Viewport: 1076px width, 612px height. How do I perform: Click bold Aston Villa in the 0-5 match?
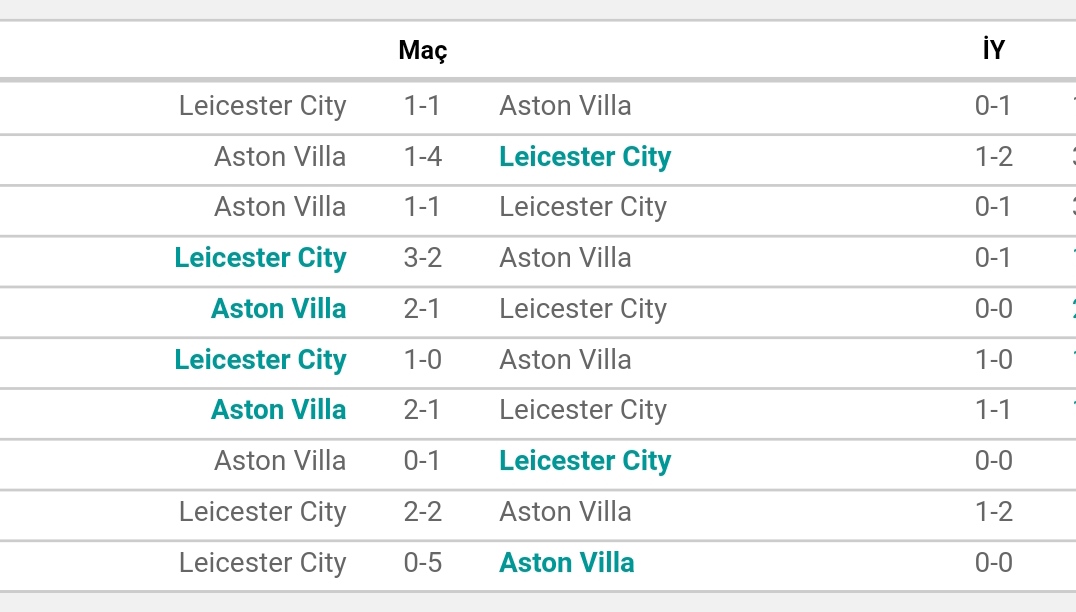566,563
